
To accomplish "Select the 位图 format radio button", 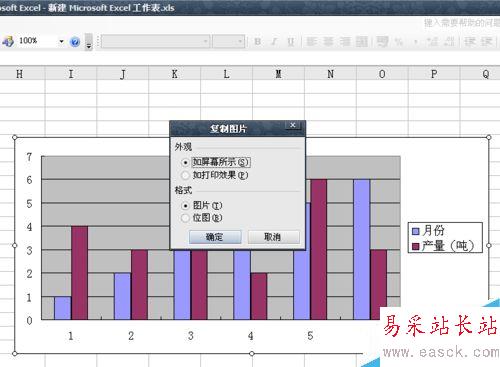I will coord(185,218).
